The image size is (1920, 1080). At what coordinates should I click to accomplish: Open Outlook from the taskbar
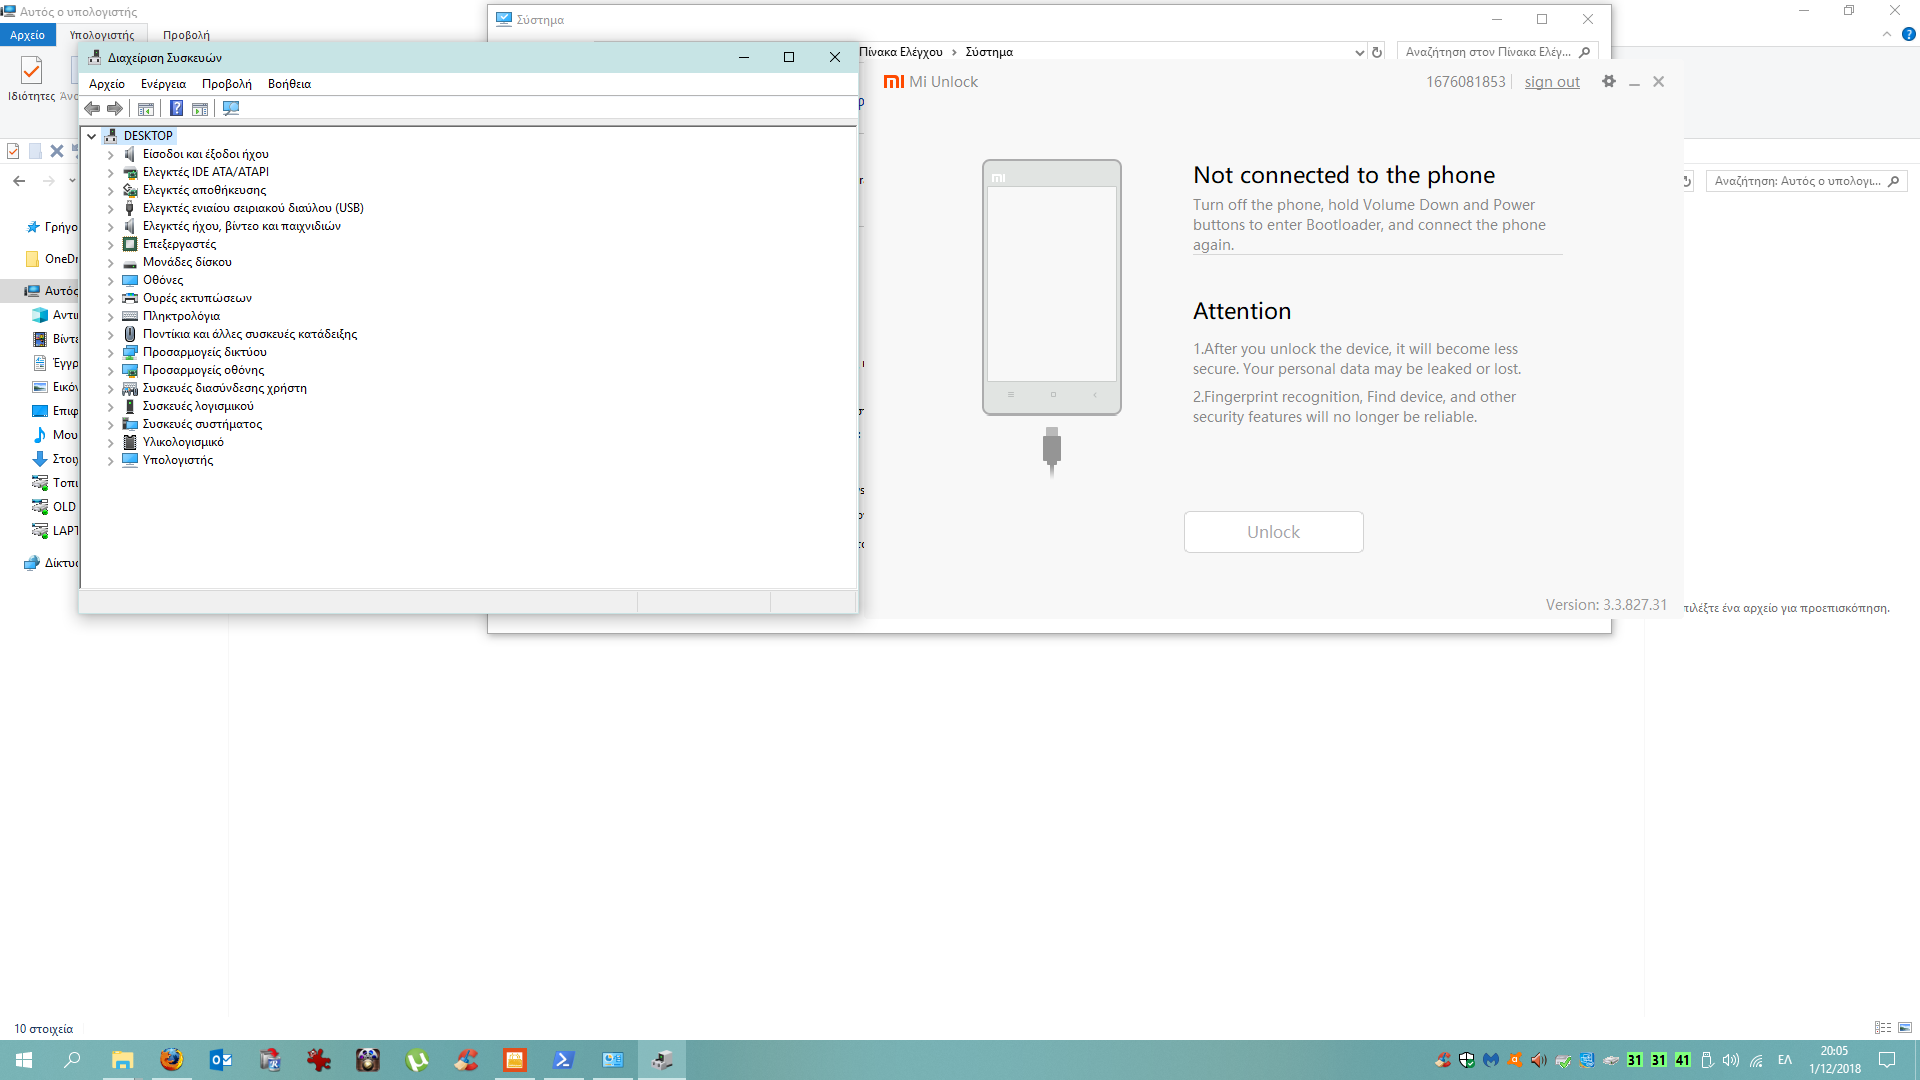tap(221, 1060)
